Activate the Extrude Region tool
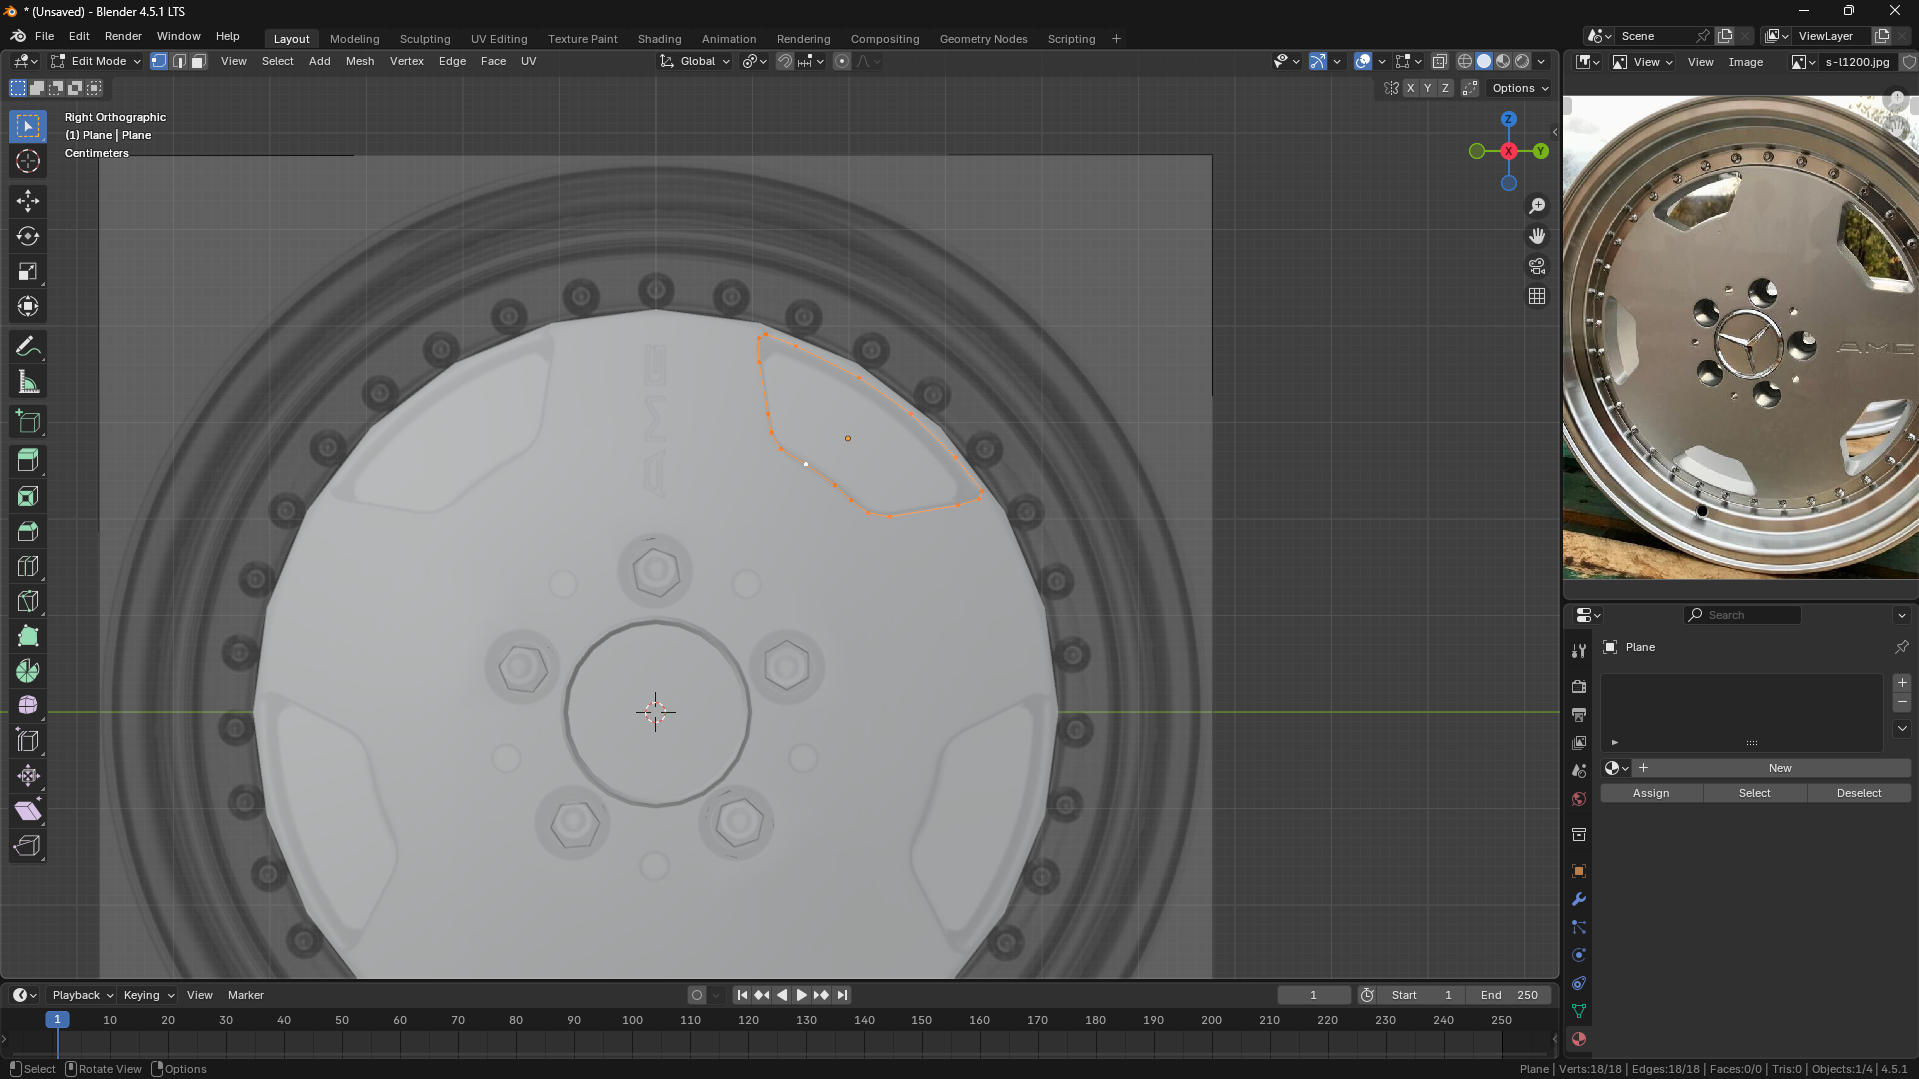Viewport: 1919px width, 1079px height. click(28, 461)
